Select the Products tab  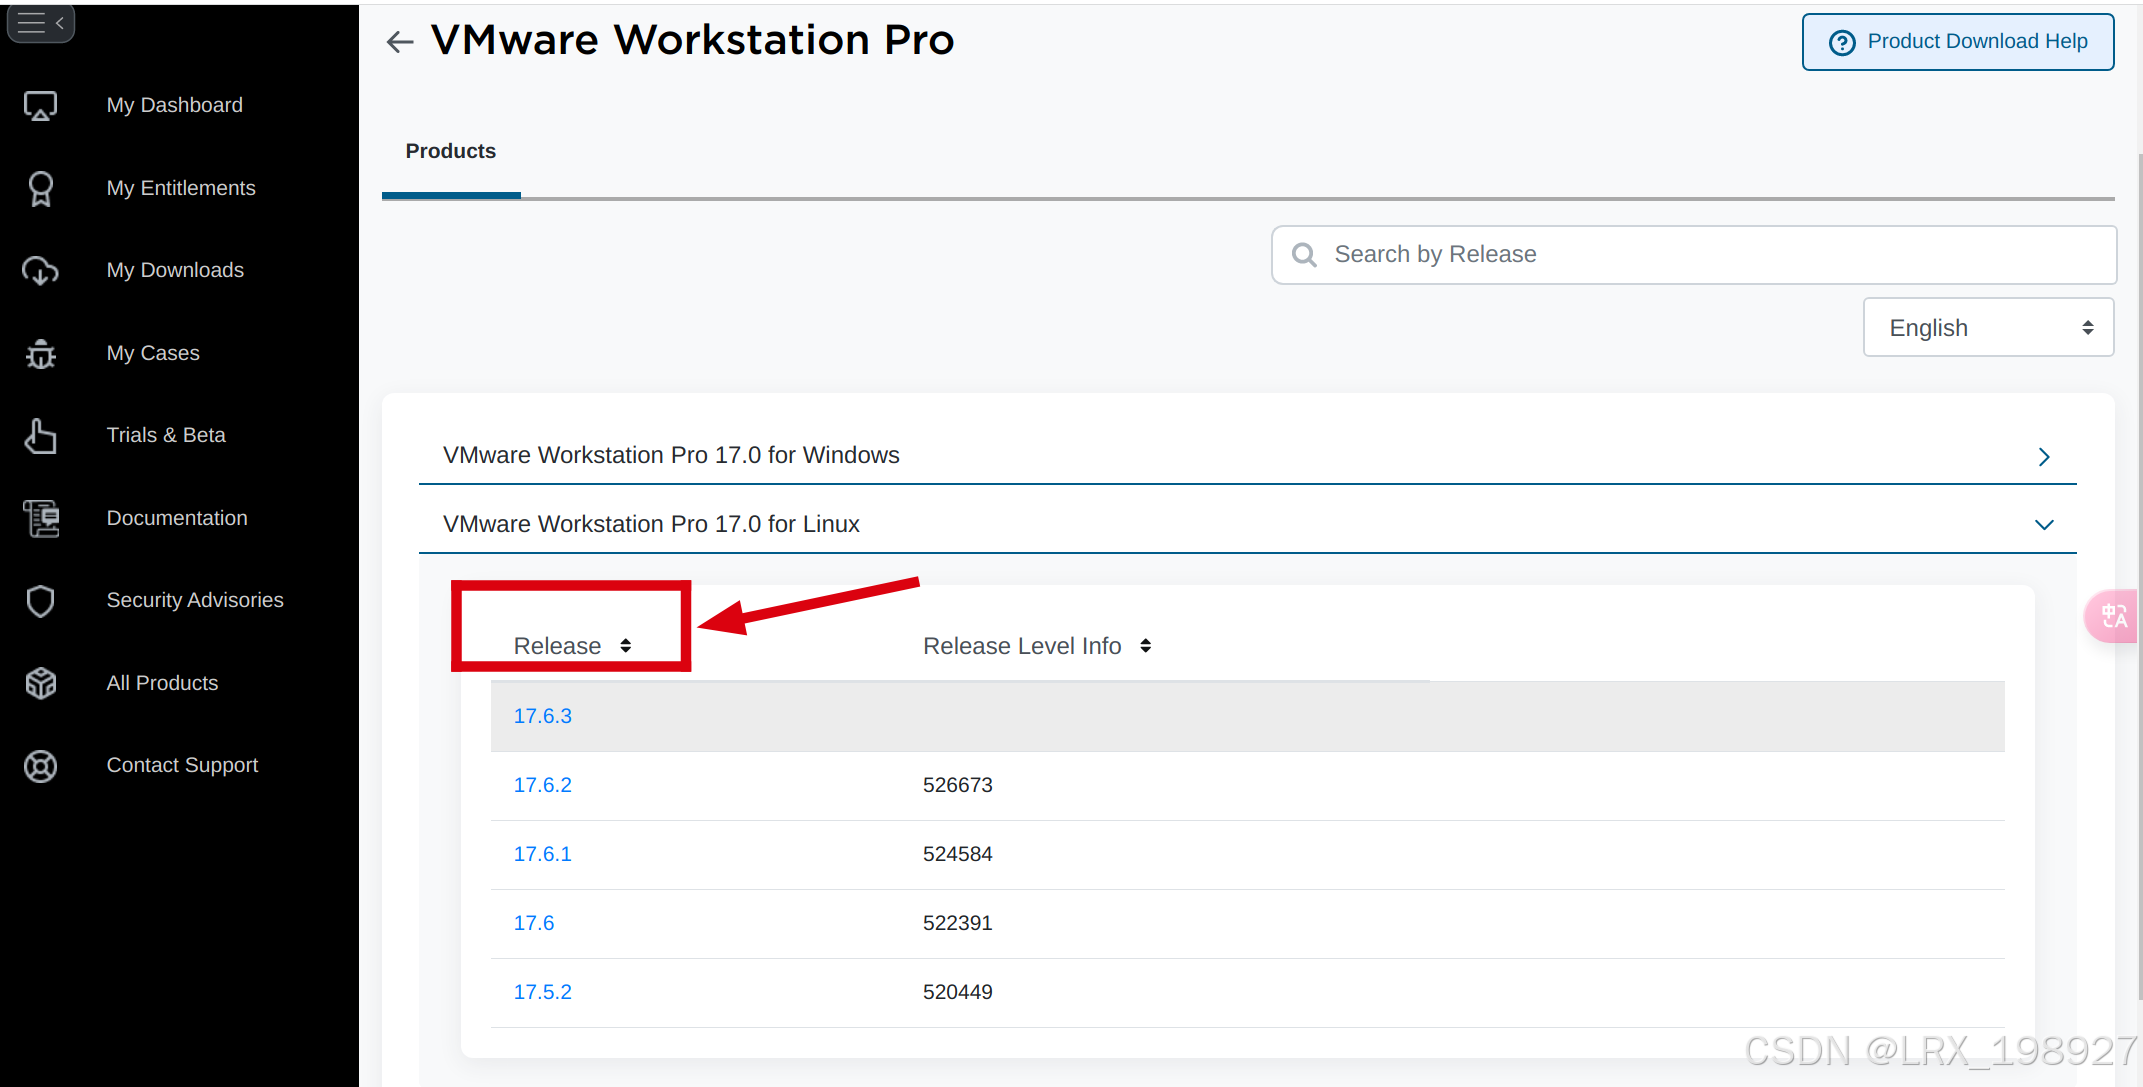(x=451, y=151)
